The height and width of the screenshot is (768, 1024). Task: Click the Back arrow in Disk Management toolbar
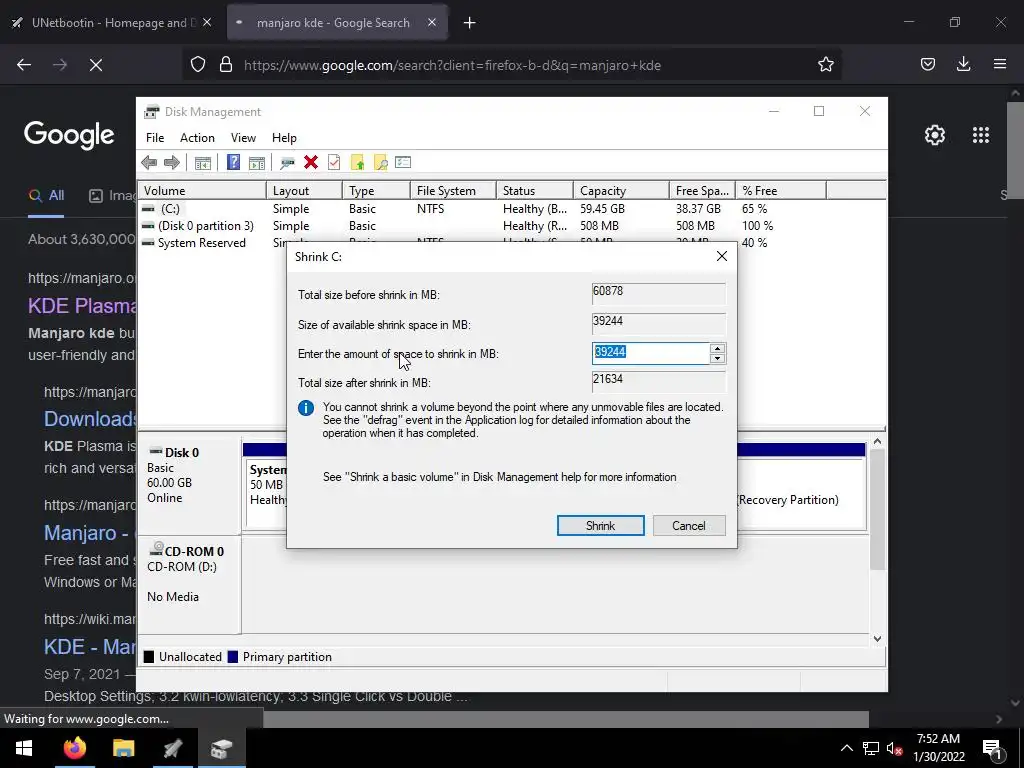tap(149, 163)
